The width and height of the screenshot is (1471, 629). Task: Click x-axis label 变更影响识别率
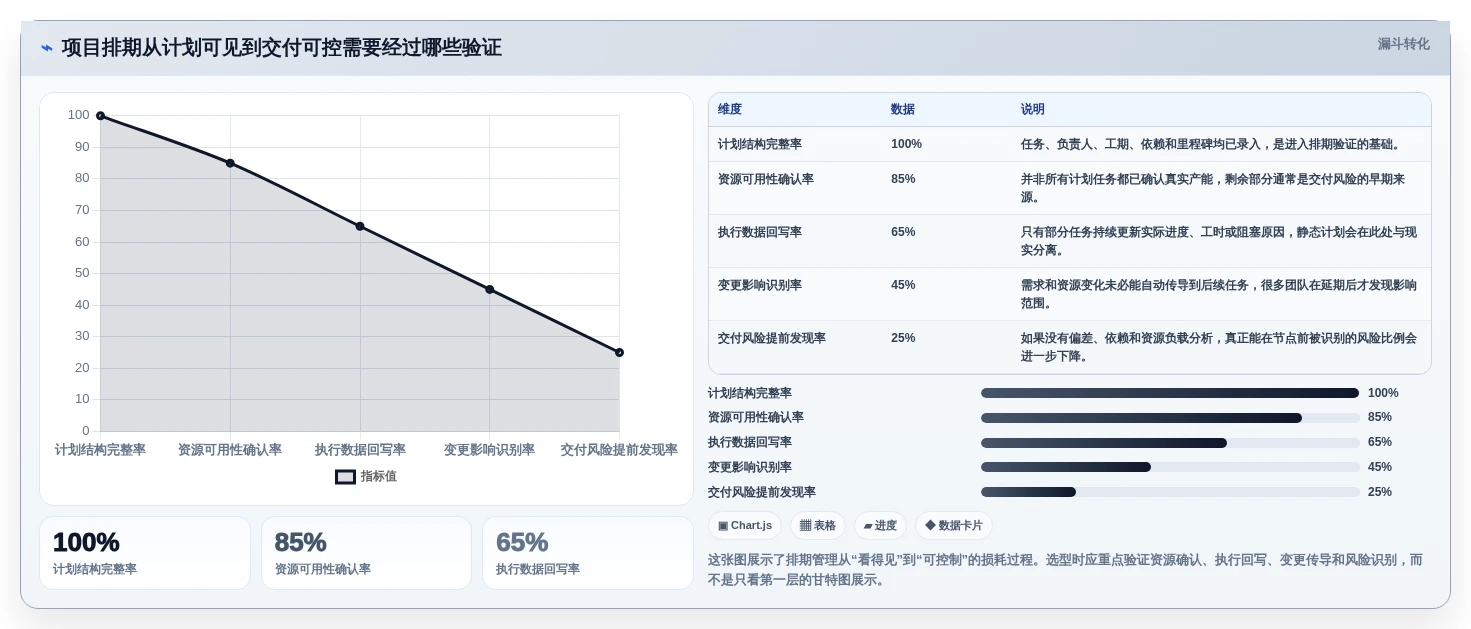click(x=489, y=450)
